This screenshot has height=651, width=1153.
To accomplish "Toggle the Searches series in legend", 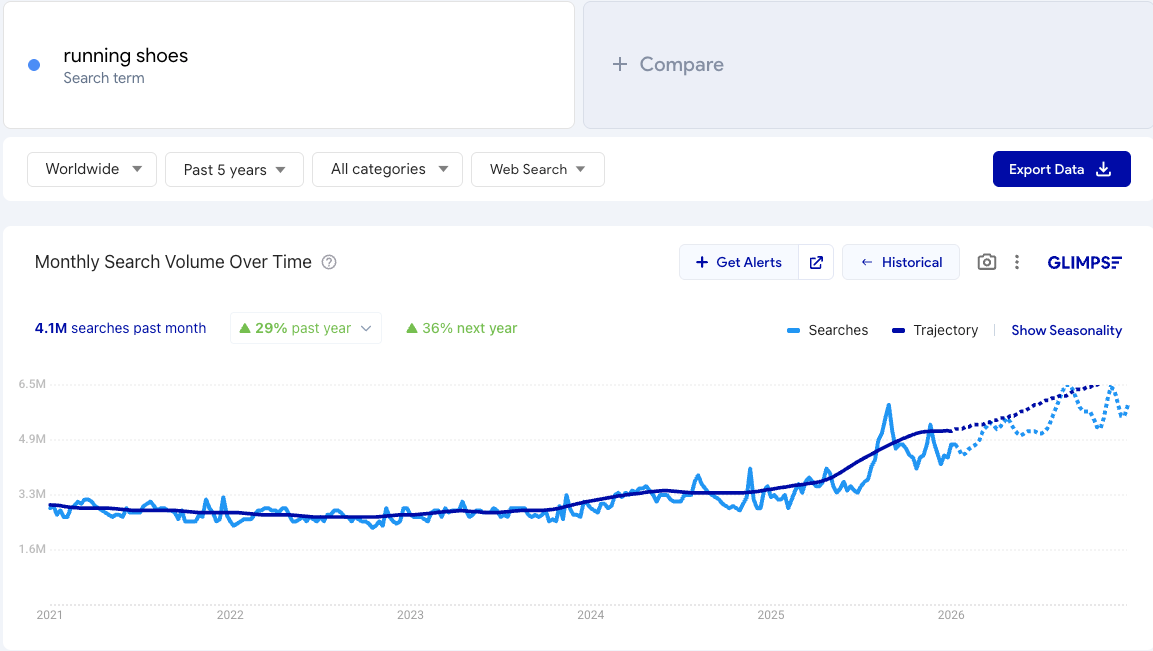I will [828, 330].
